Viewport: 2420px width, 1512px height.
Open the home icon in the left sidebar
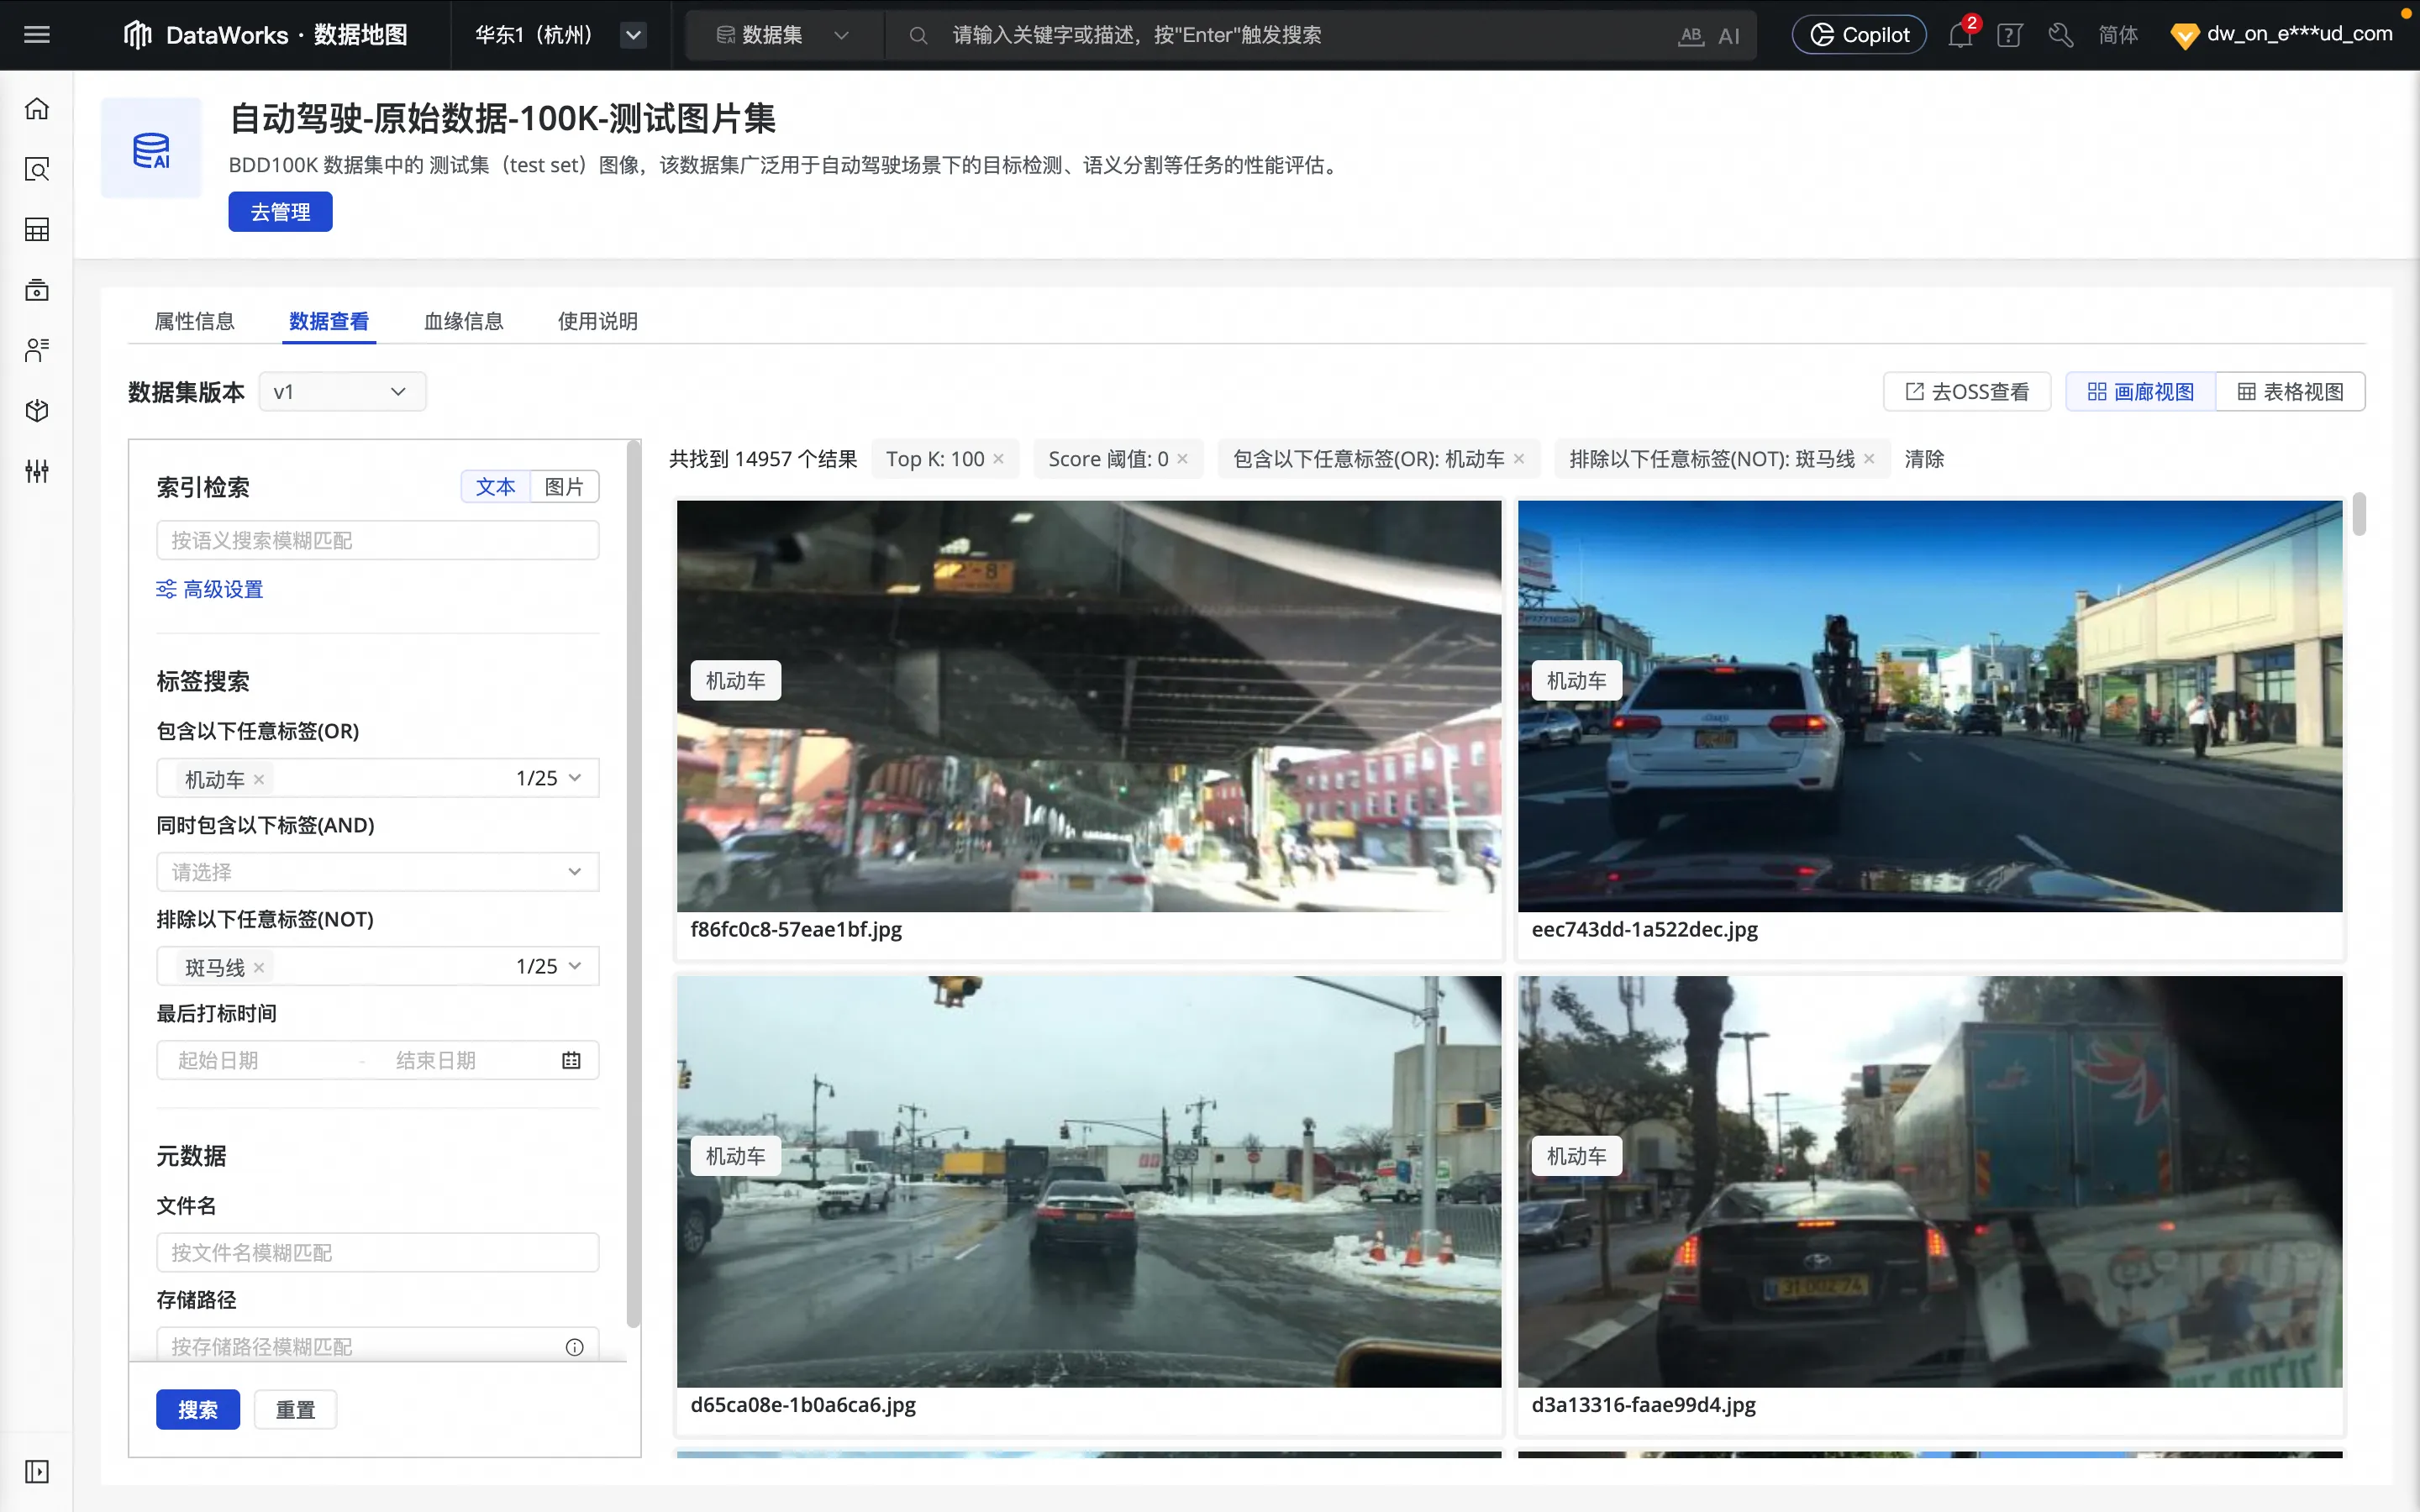point(36,108)
